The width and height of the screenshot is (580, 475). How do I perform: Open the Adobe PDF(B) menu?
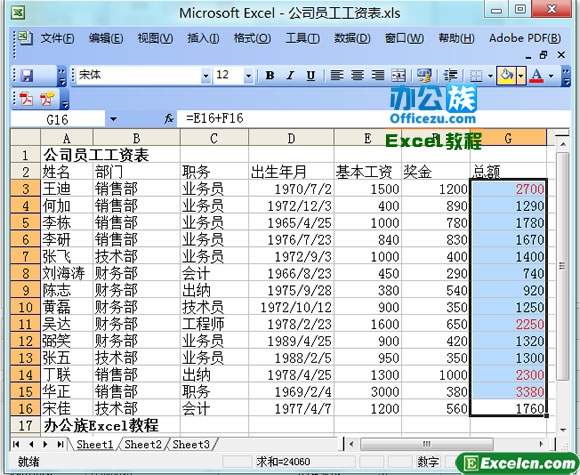pyautogui.click(x=525, y=38)
